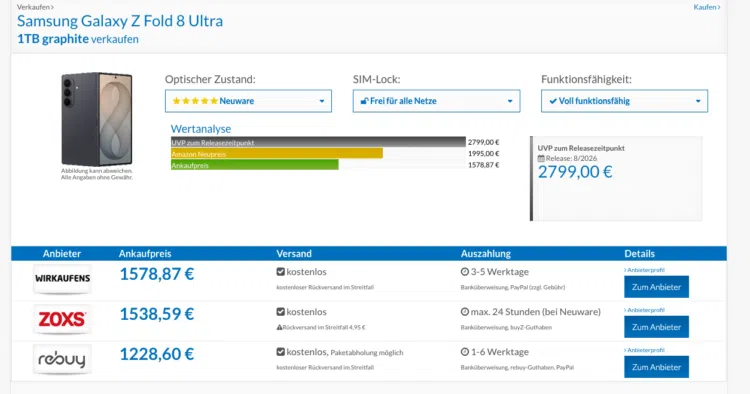Click the 1228,60 € purchase price
The height and width of the screenshot is (394, 750).
coord(157,354)
